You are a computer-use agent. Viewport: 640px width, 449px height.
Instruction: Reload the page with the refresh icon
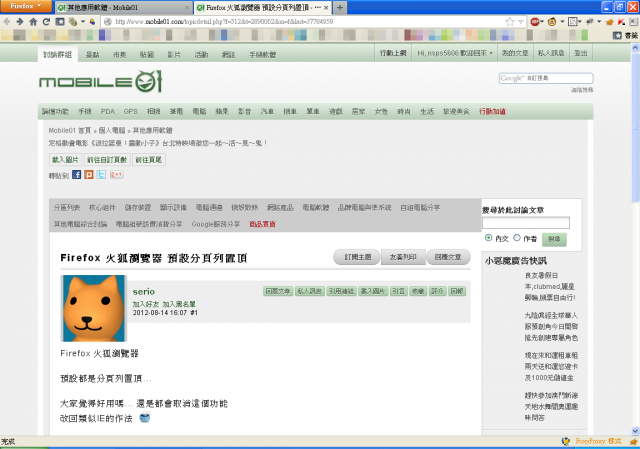46,22
